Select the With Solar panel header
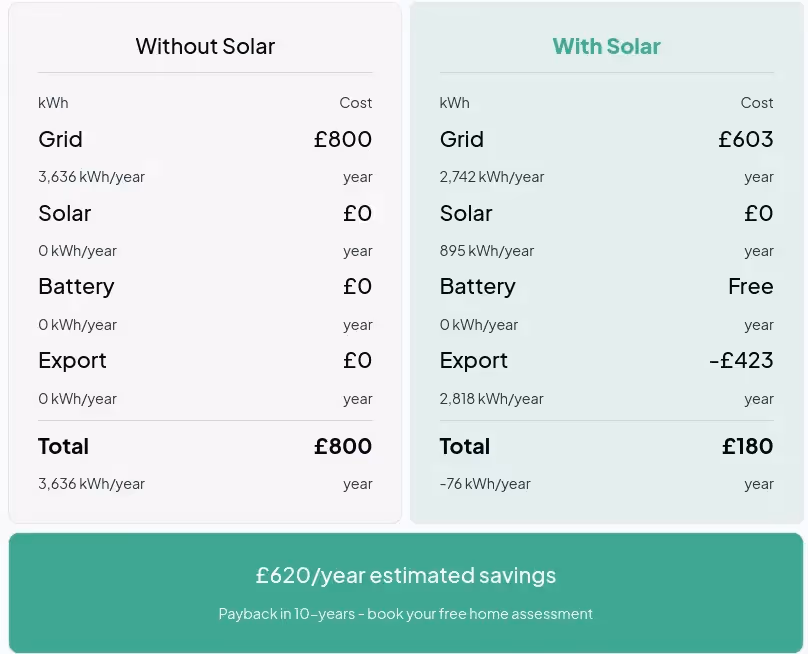 point(606,46)
